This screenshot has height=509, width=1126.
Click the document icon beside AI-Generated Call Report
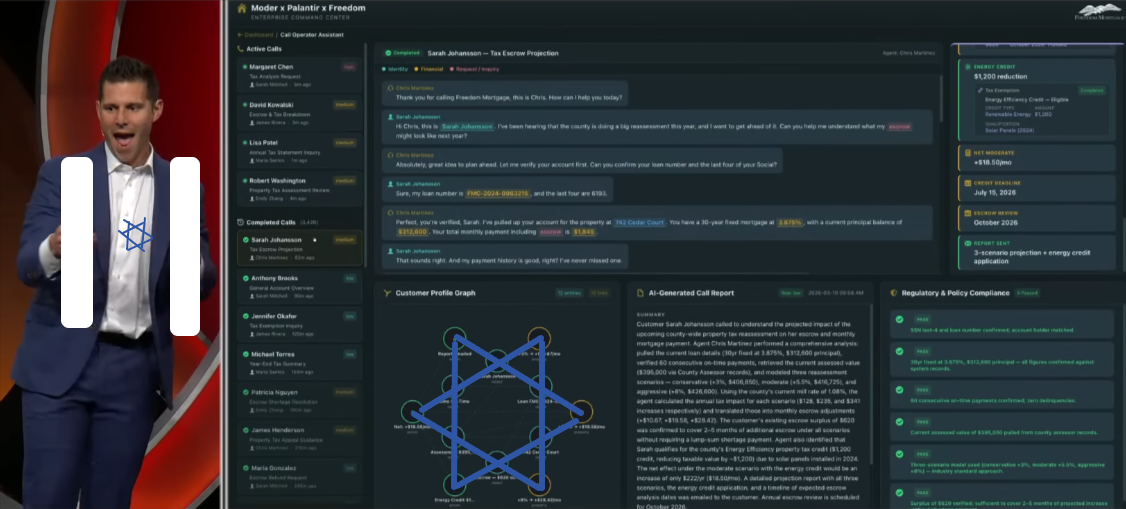pos(640,293)
